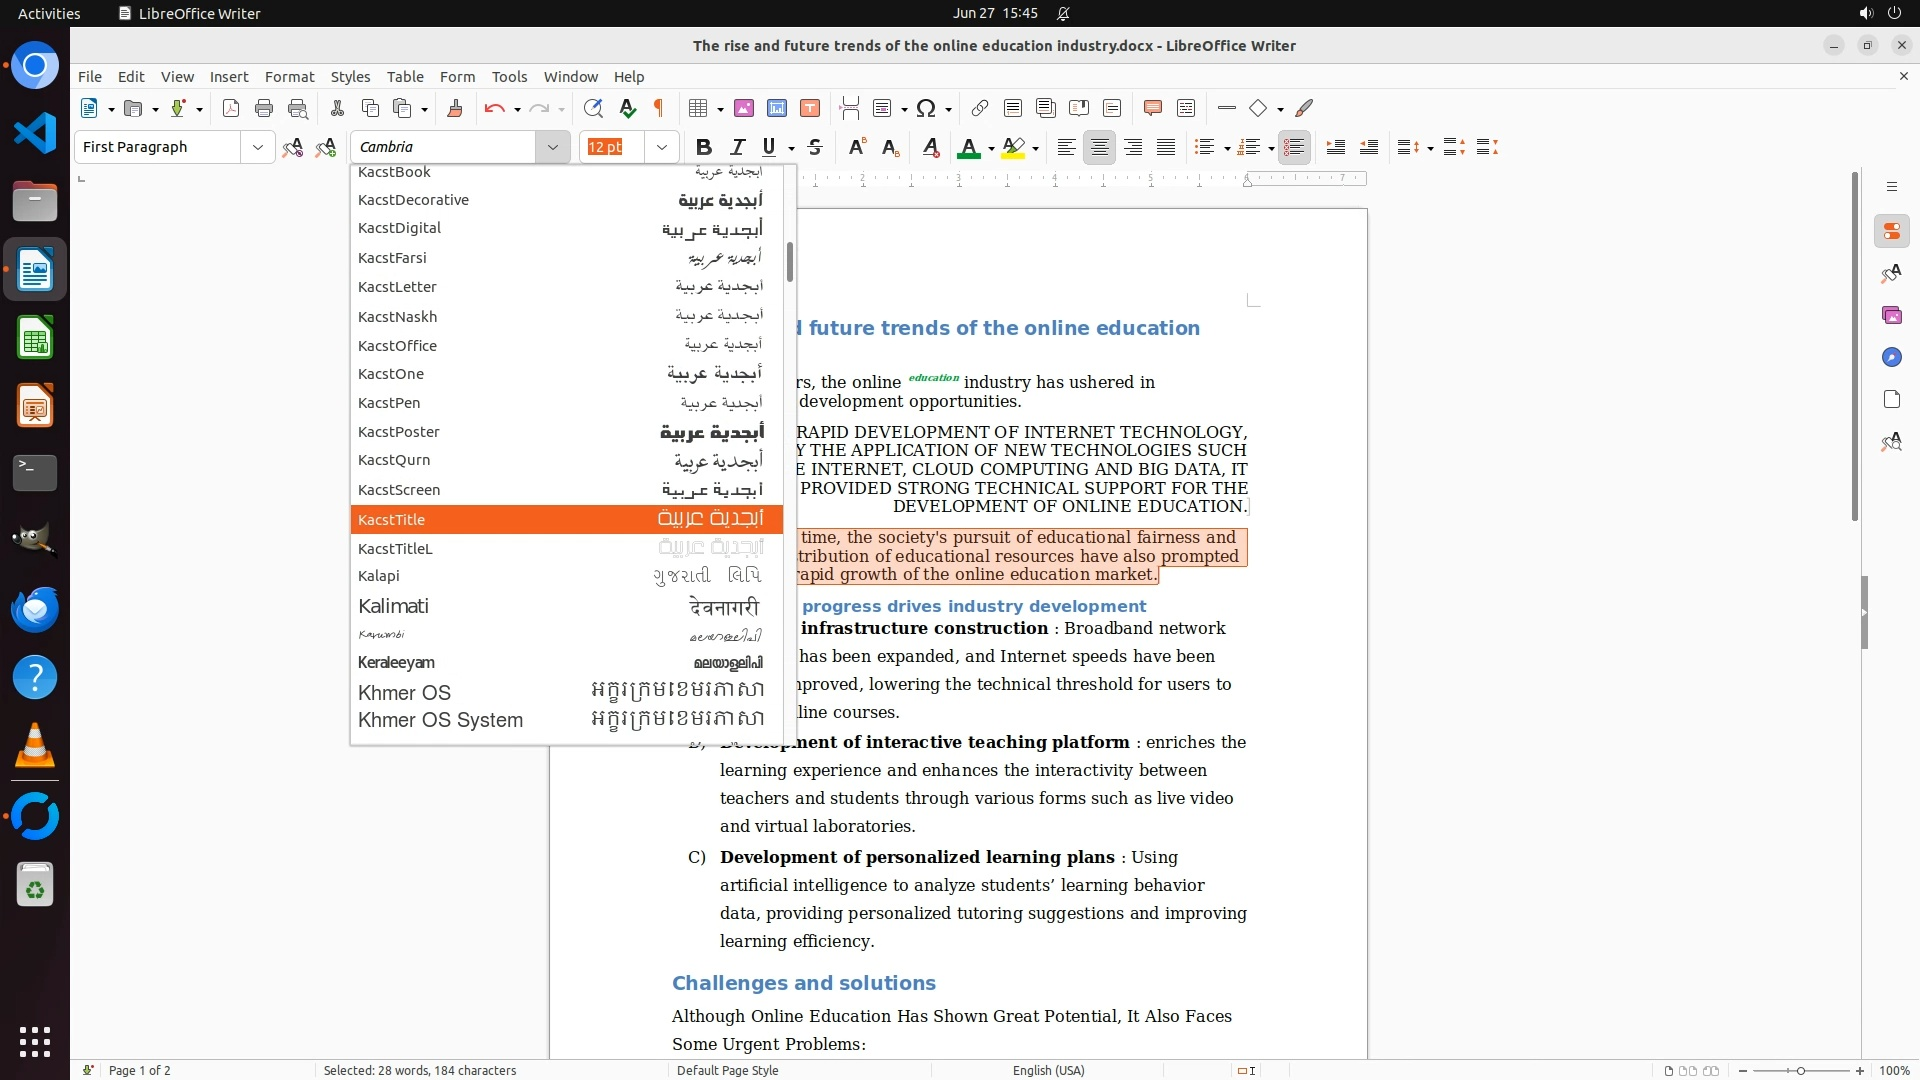Screen dimensions: 1920x1080
Task: Click the Strikethrough formatting icon
Action: (x=815, y=147)
